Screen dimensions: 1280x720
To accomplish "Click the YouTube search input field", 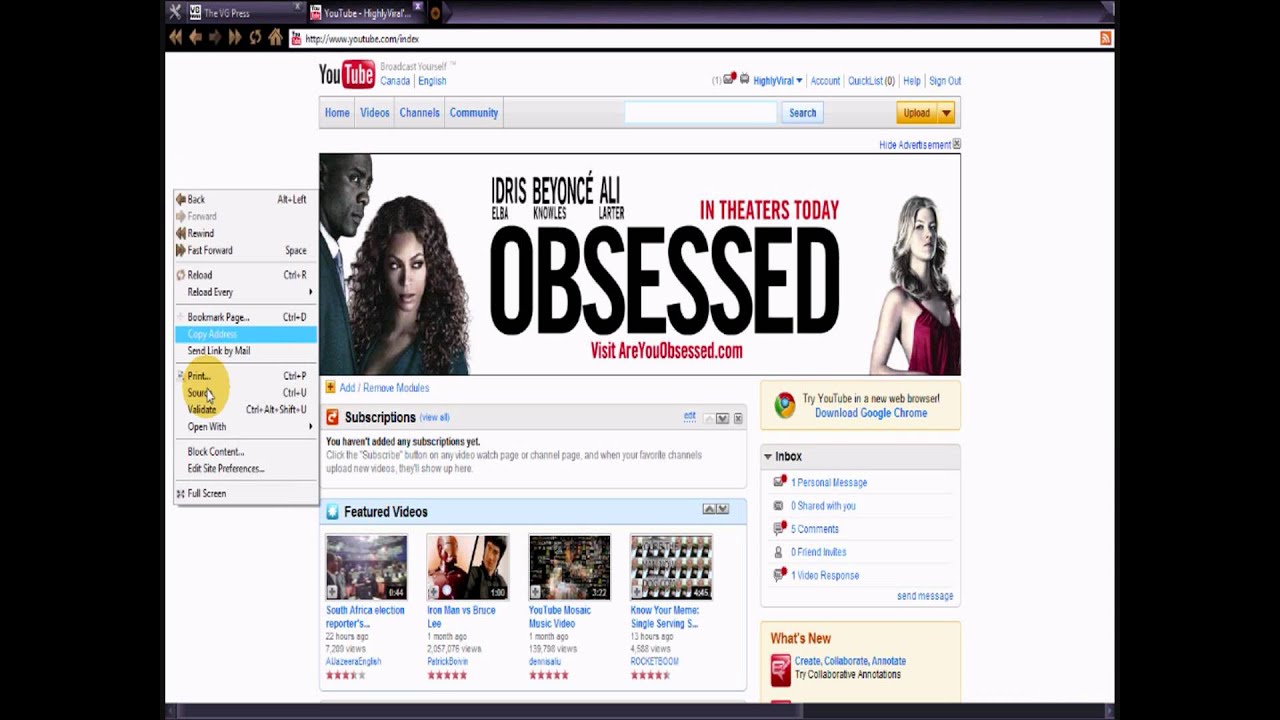I will [x=701, y=113].
